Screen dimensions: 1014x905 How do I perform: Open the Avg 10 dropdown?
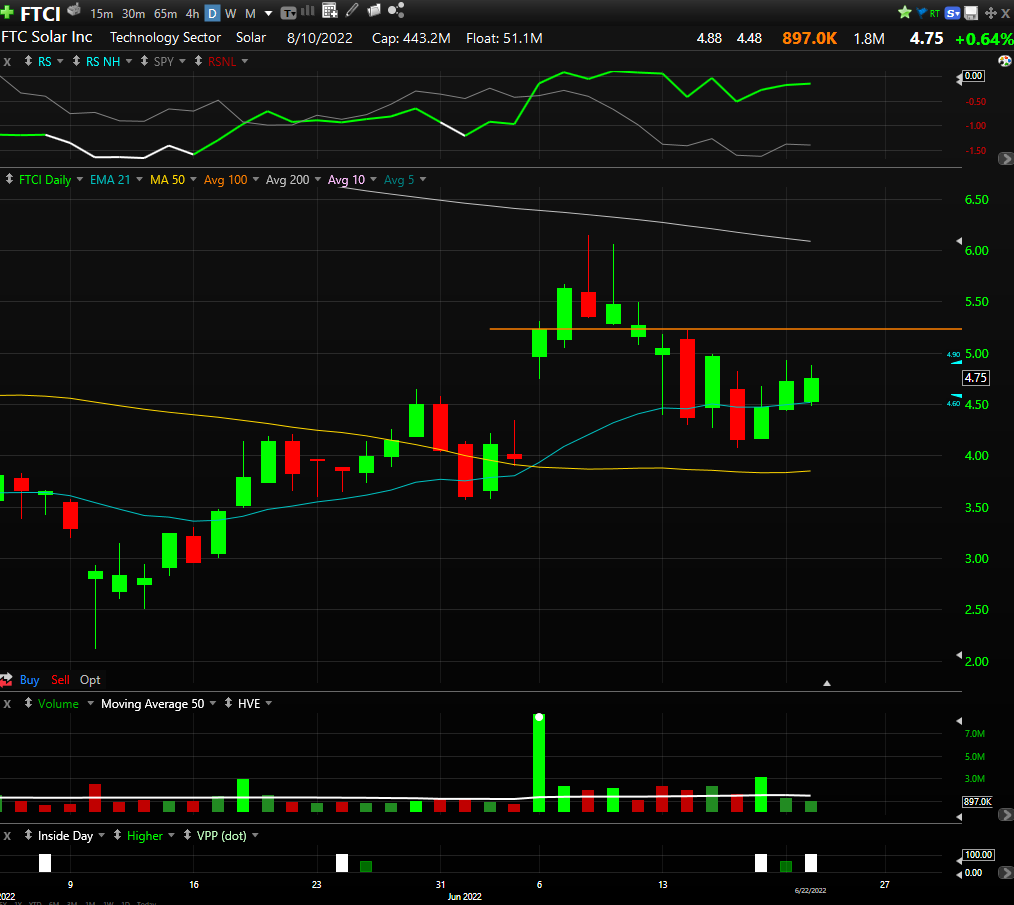pos(373,179)
